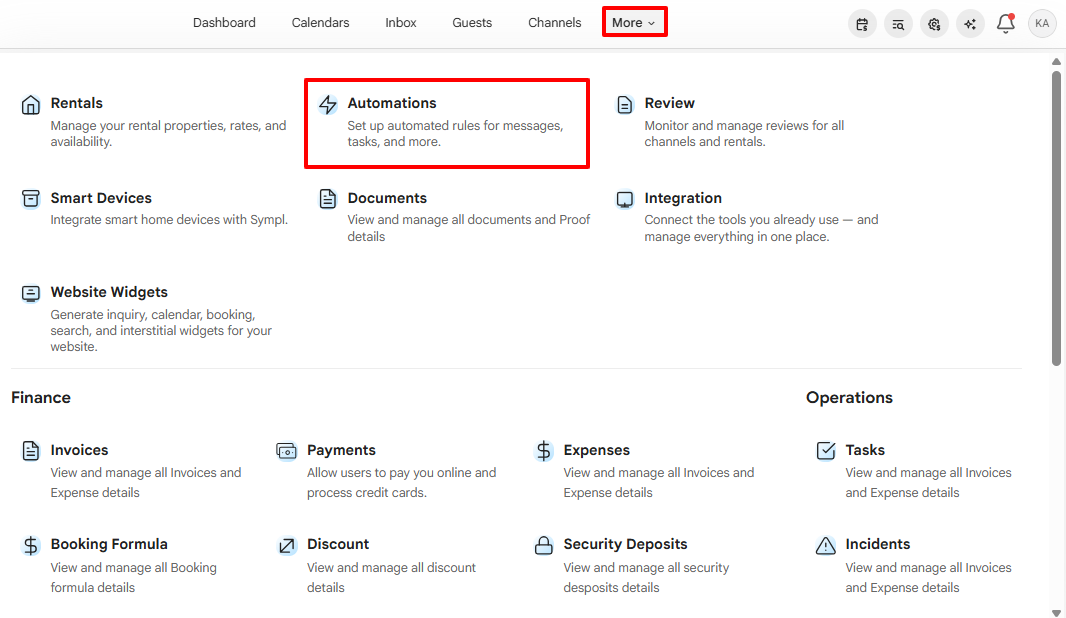Open the Payments link
1066x618 pixels.
[x=341, y=450]
